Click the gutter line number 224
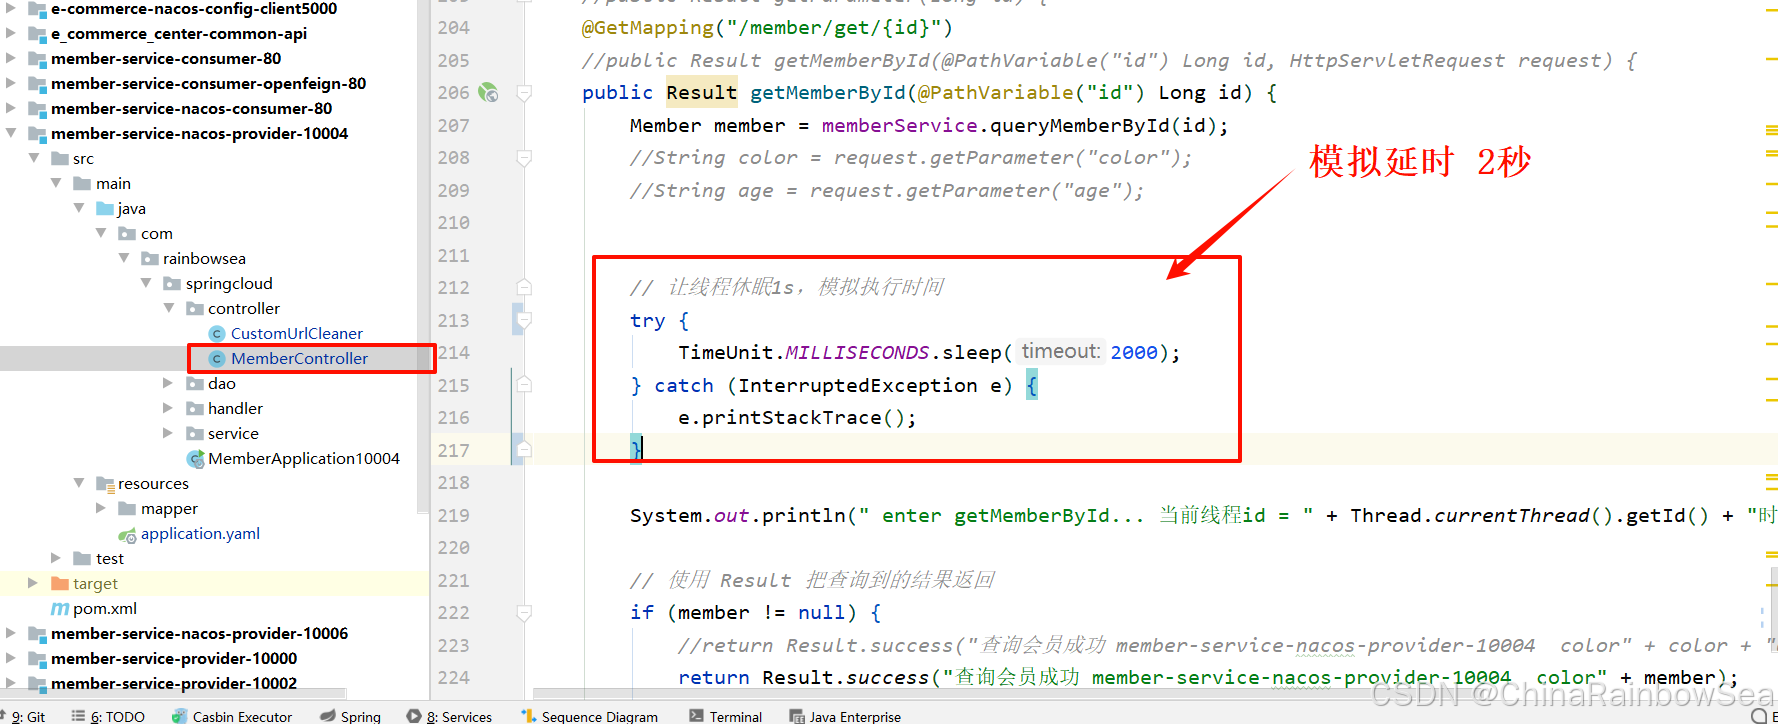 click(453, 678)
